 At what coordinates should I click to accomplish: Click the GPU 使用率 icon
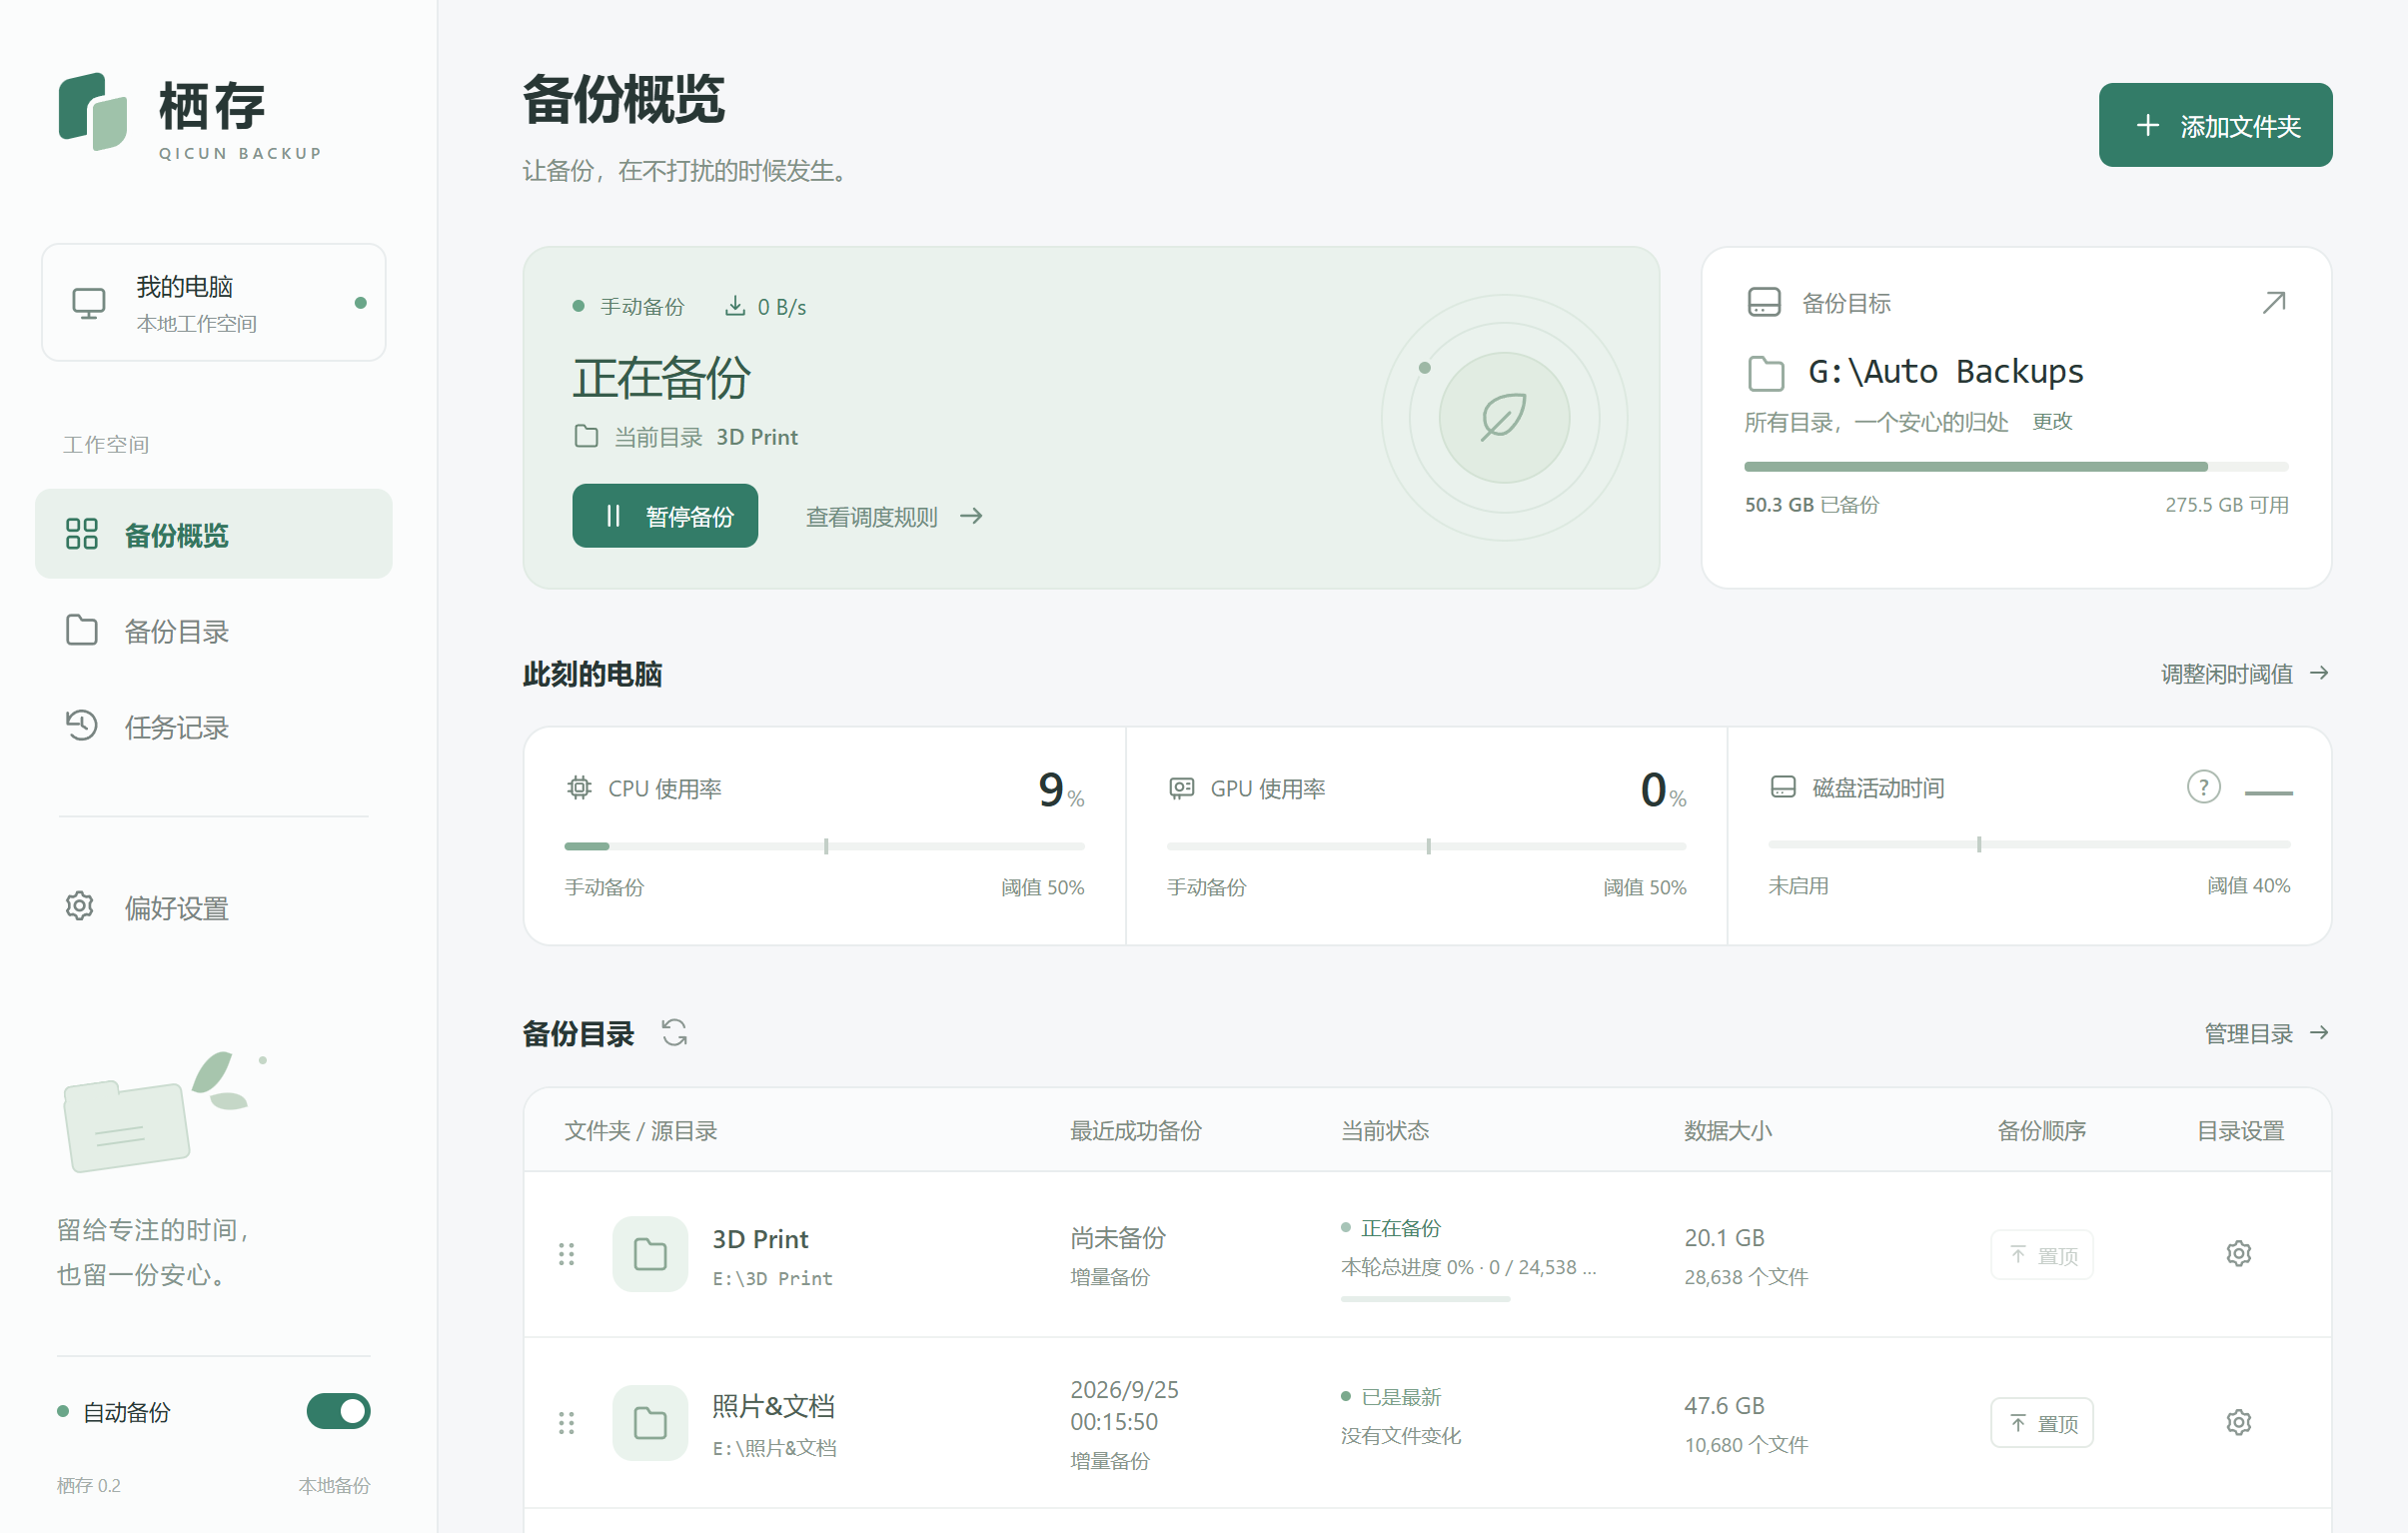(1182, 788)
